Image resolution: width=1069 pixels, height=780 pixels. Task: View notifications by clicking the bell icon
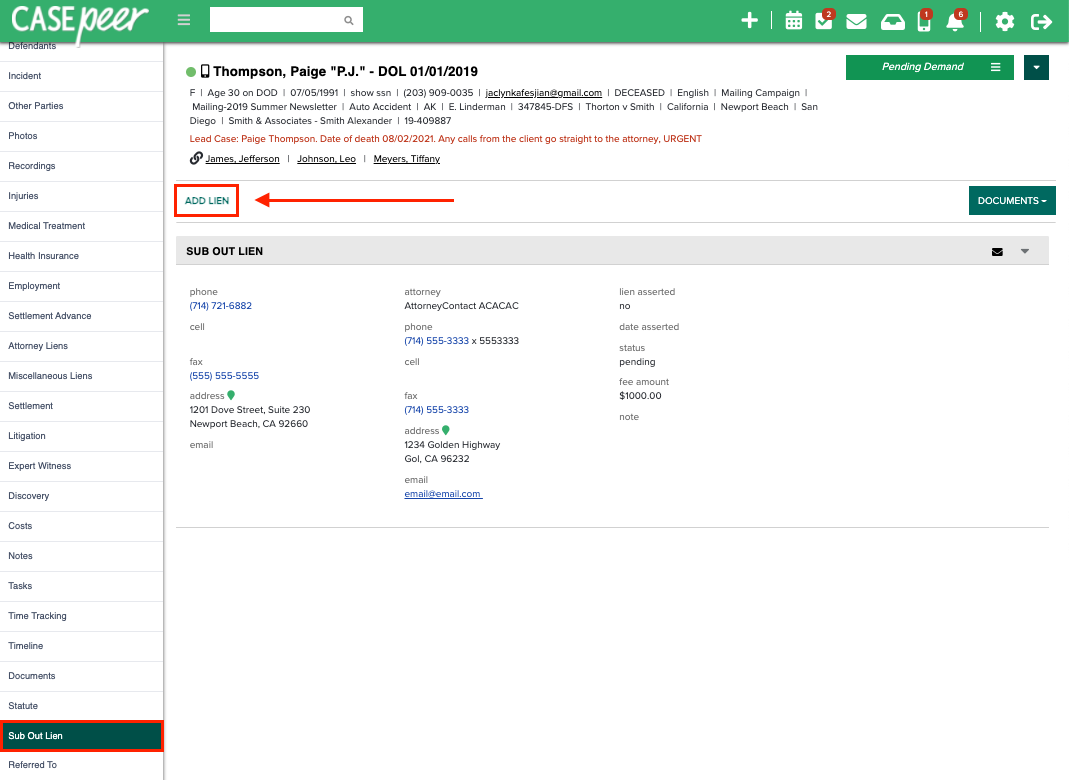(955, 19)
